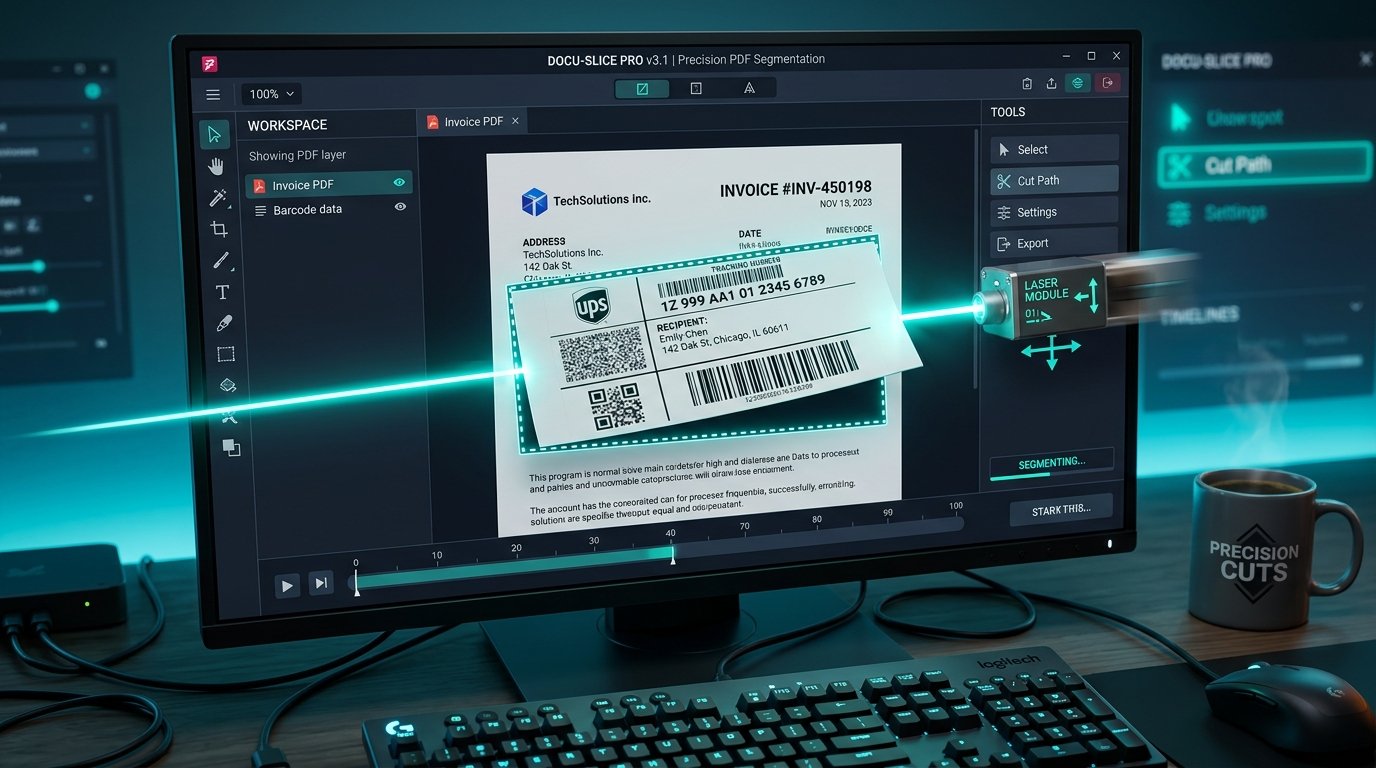Click the upload share icon

1051,84
